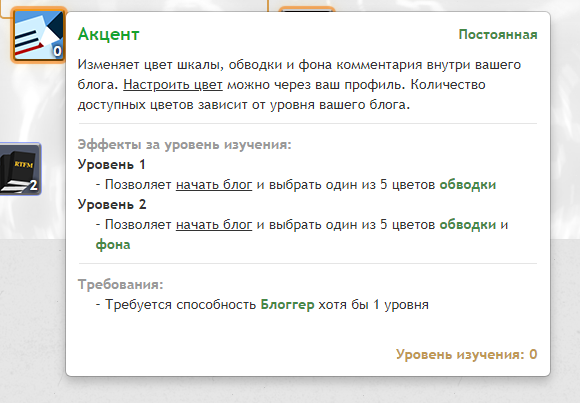Click green обводки in Уровень 2 line
This screenshot has height=403, width=580.
click(x=468, y=224)
